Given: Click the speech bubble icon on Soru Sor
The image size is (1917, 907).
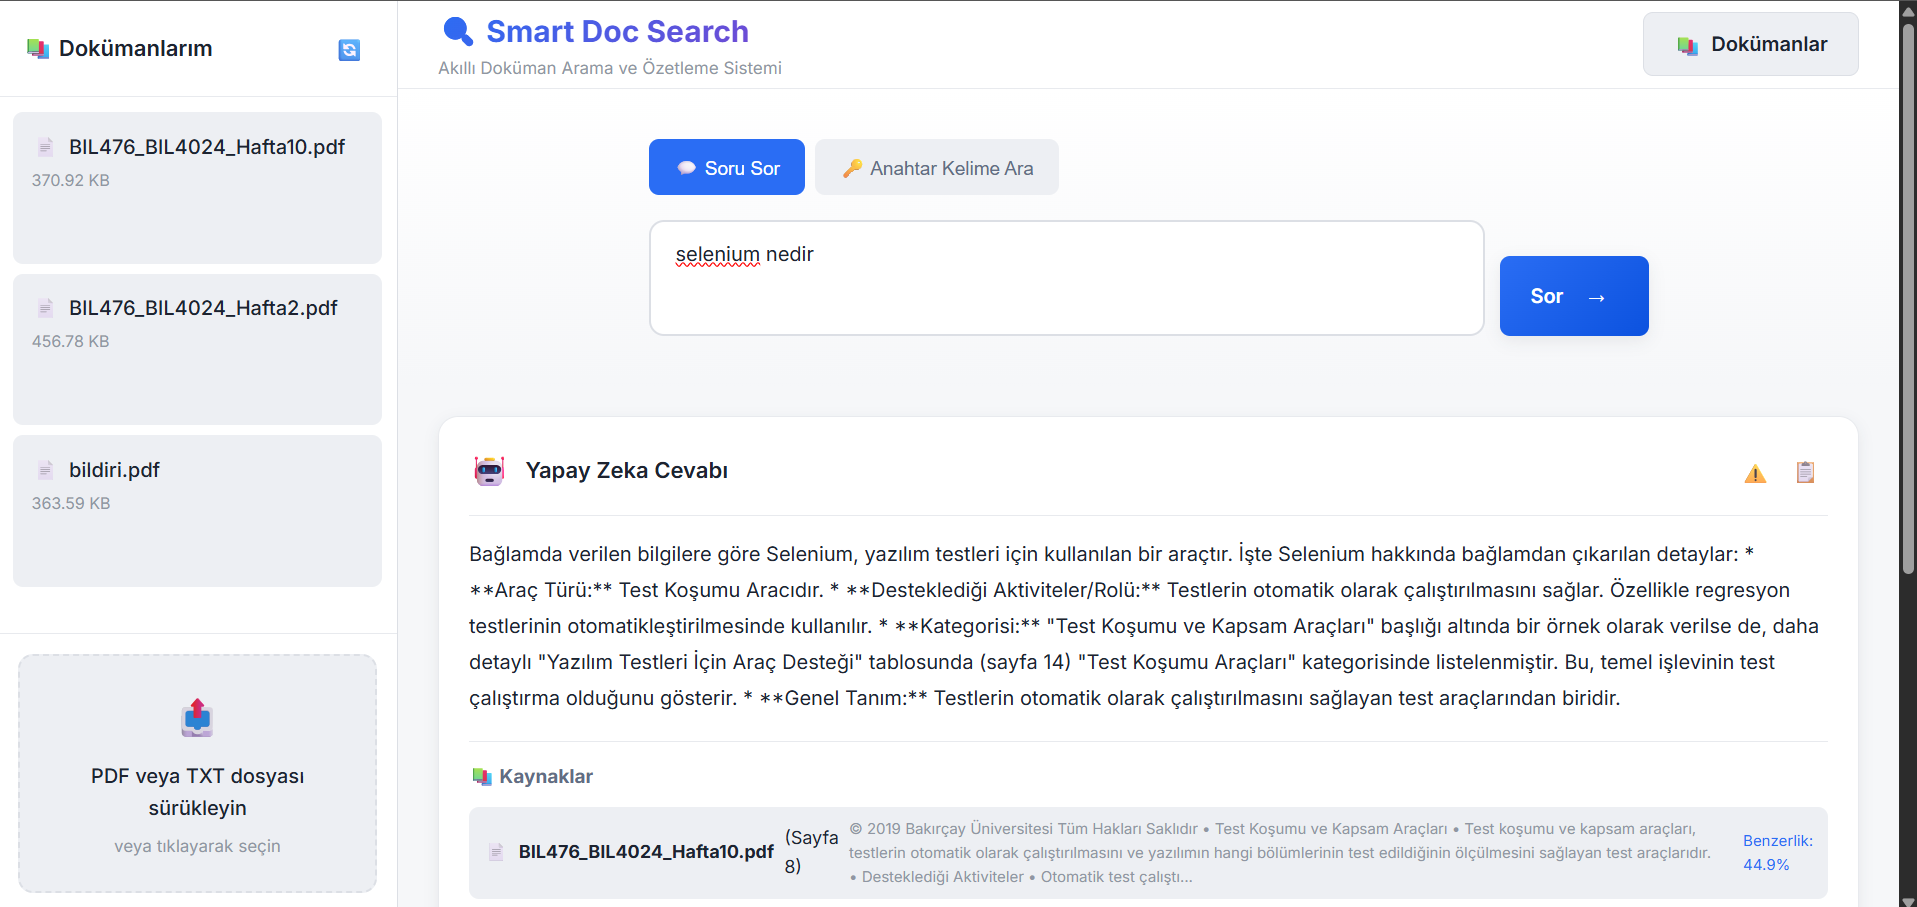Looking at the screenshot, I should tap(685, 167).
